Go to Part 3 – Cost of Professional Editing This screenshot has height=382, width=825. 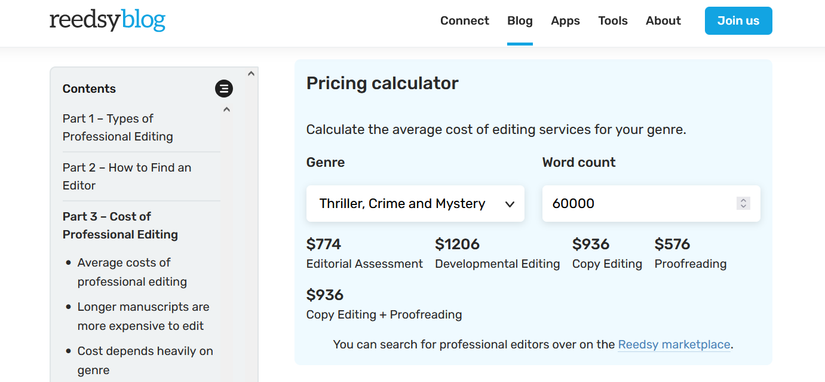[120, 225]
